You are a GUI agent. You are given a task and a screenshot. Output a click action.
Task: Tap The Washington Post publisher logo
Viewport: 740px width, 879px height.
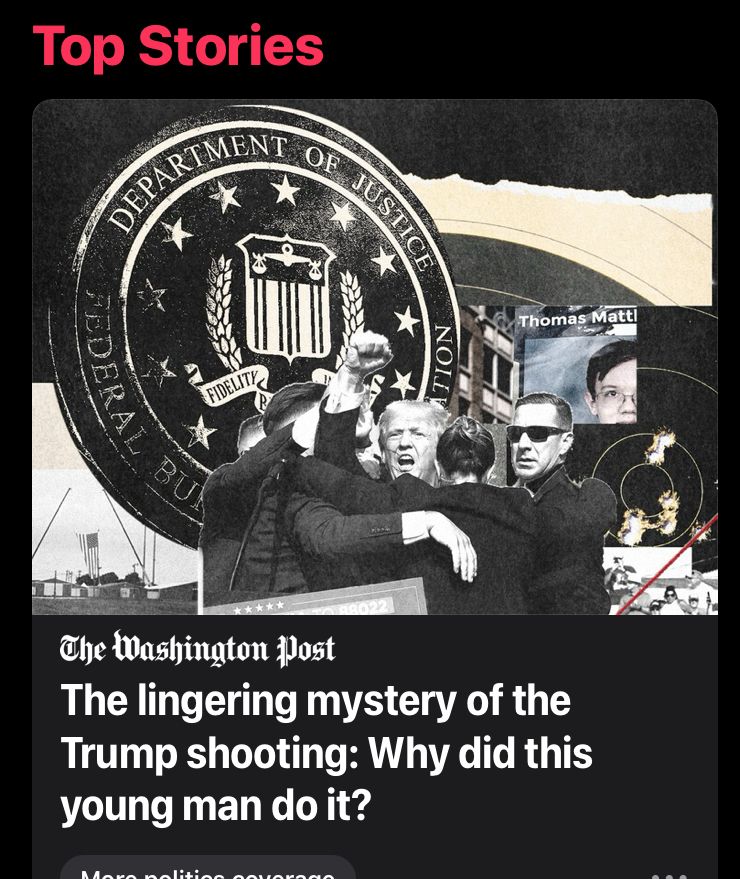point(197,649)
